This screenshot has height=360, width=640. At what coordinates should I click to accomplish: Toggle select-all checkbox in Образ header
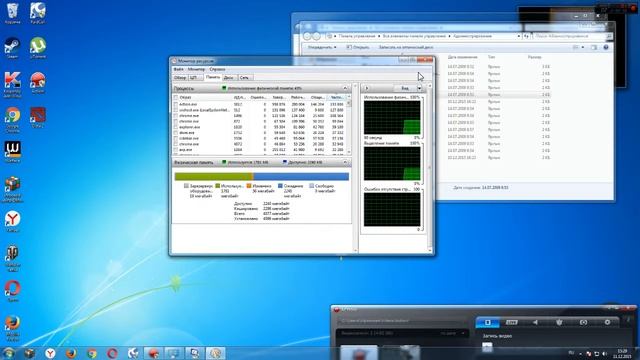pyautogui.click(x=176, y=98)
